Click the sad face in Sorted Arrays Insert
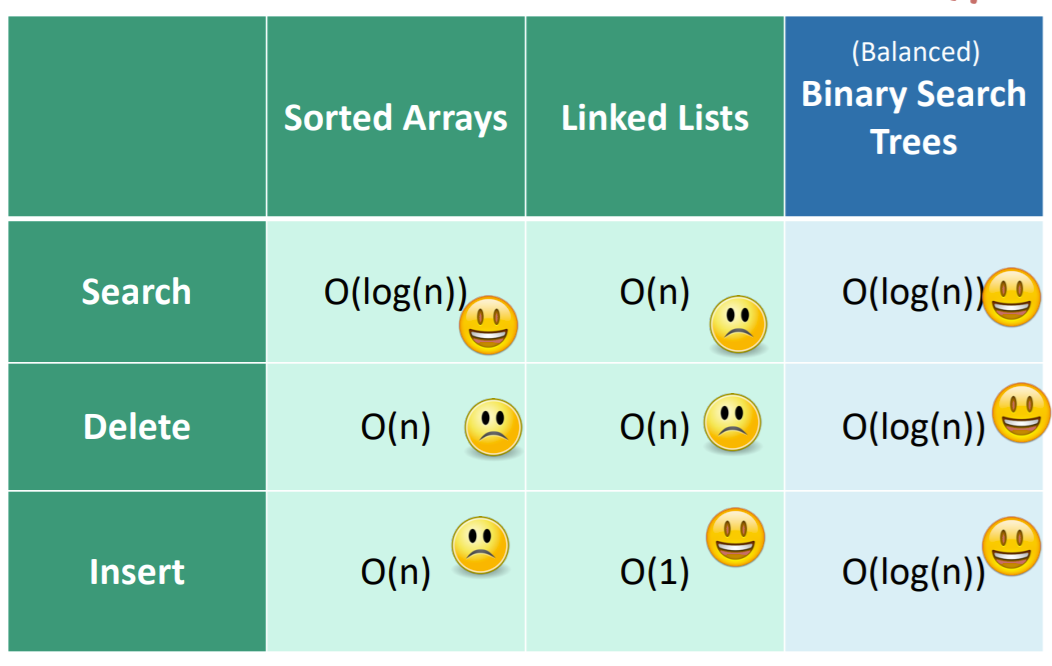The image size is (1052, 666). (x=481, y=546)
